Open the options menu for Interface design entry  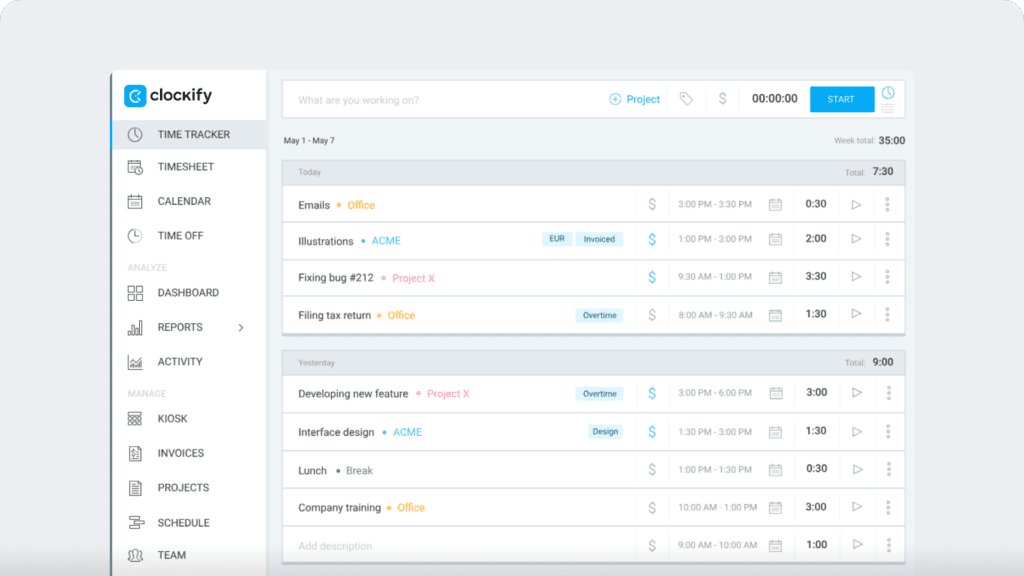pos(888,432)
